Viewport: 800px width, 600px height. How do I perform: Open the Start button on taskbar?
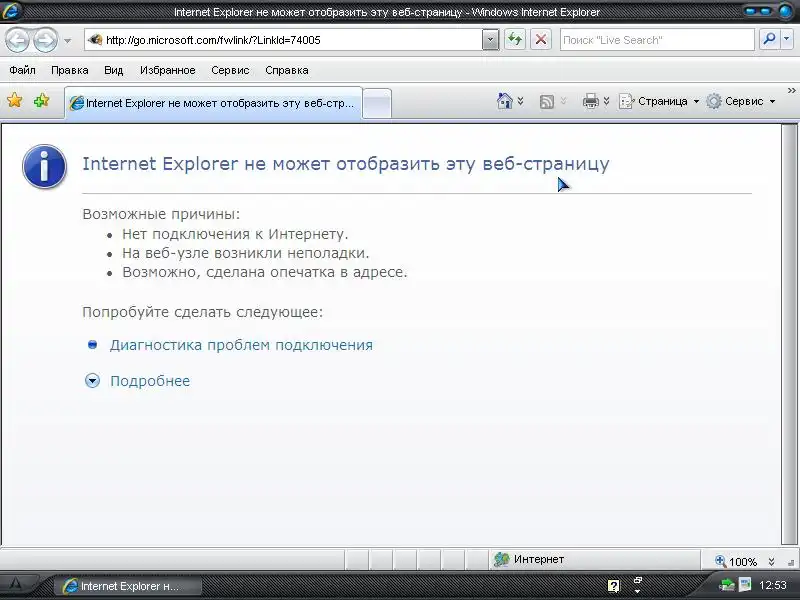pyautogui.click(x=15, y=585)
